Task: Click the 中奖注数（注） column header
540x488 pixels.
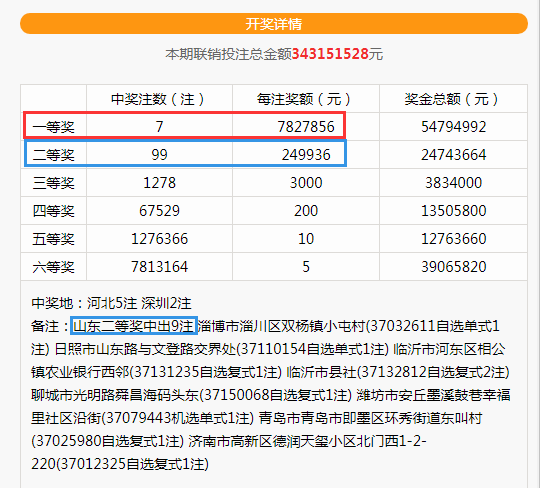Action: click(x=159, y=99)
